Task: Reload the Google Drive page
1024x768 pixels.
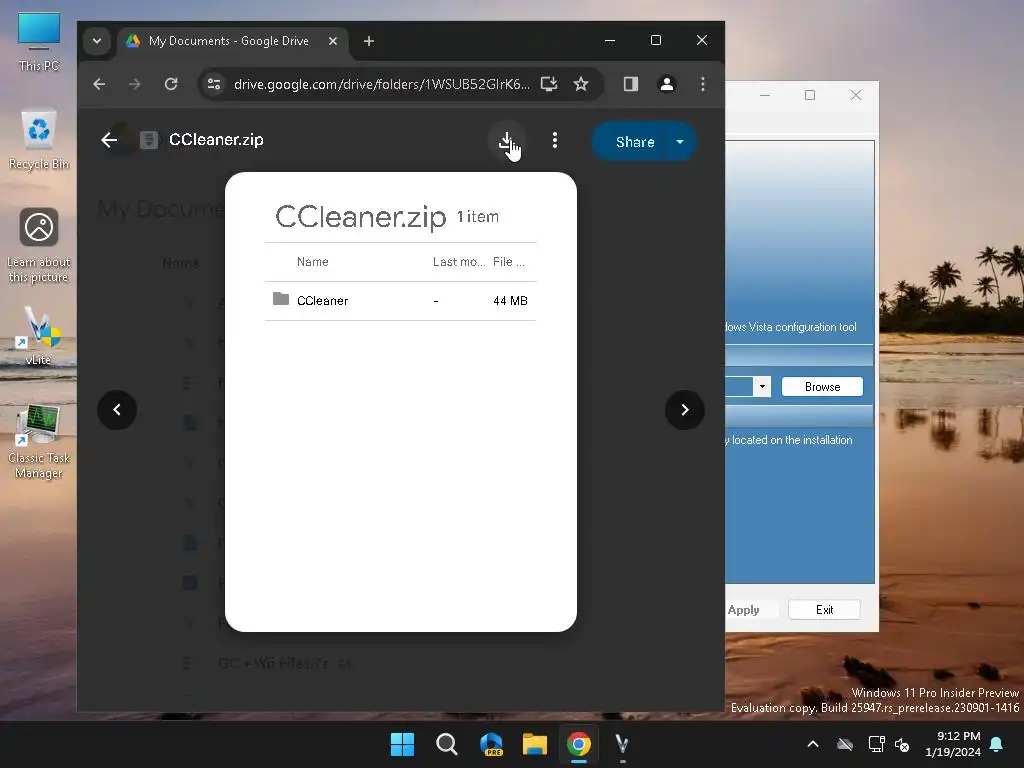Action: point(171,84)
